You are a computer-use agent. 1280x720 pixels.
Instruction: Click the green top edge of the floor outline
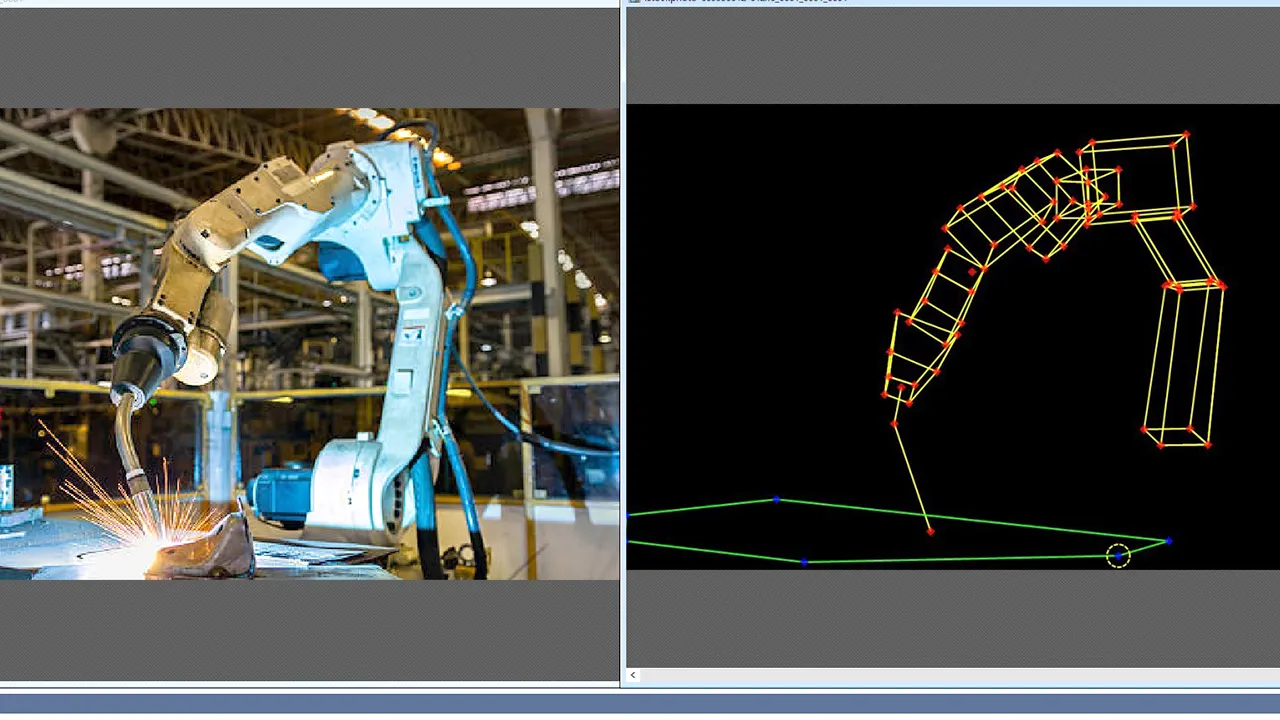[970, 520]
